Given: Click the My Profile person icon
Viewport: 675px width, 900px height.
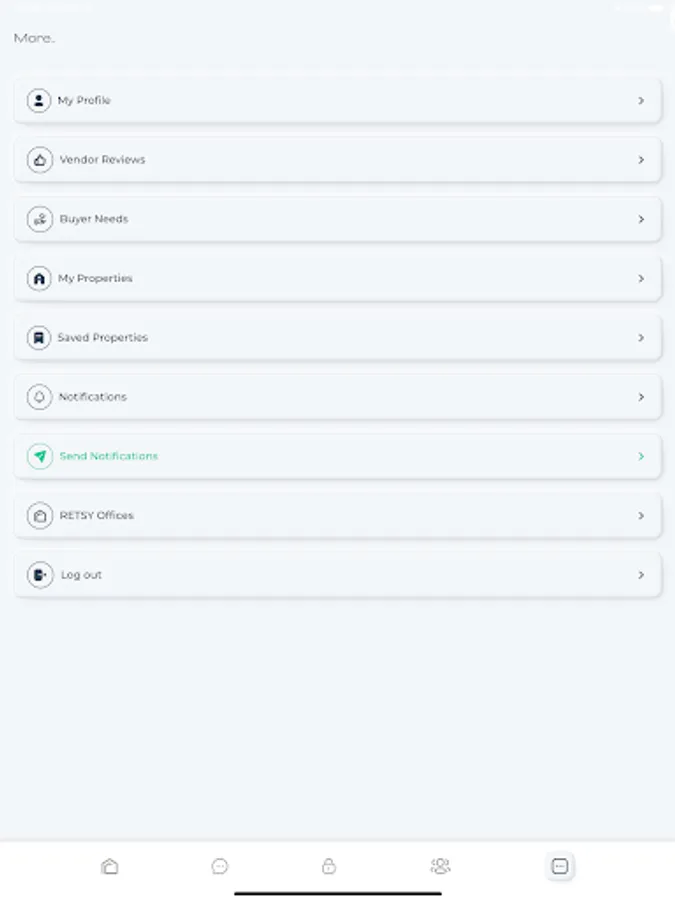Looking at the screenshot, I should click(39, 101).
